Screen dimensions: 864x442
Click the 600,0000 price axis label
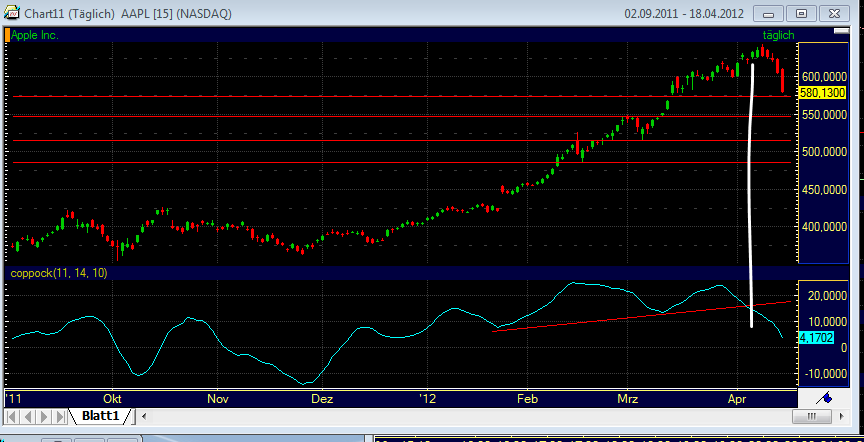822,76
